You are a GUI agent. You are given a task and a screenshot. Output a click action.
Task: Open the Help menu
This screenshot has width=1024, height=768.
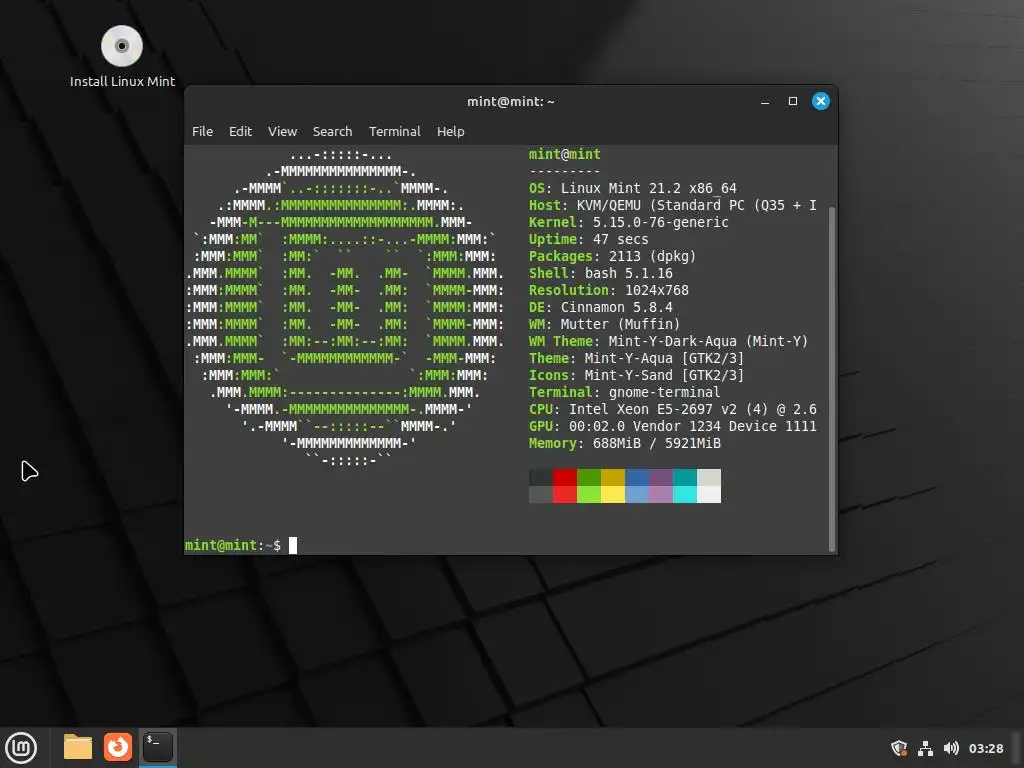(451, 131)
